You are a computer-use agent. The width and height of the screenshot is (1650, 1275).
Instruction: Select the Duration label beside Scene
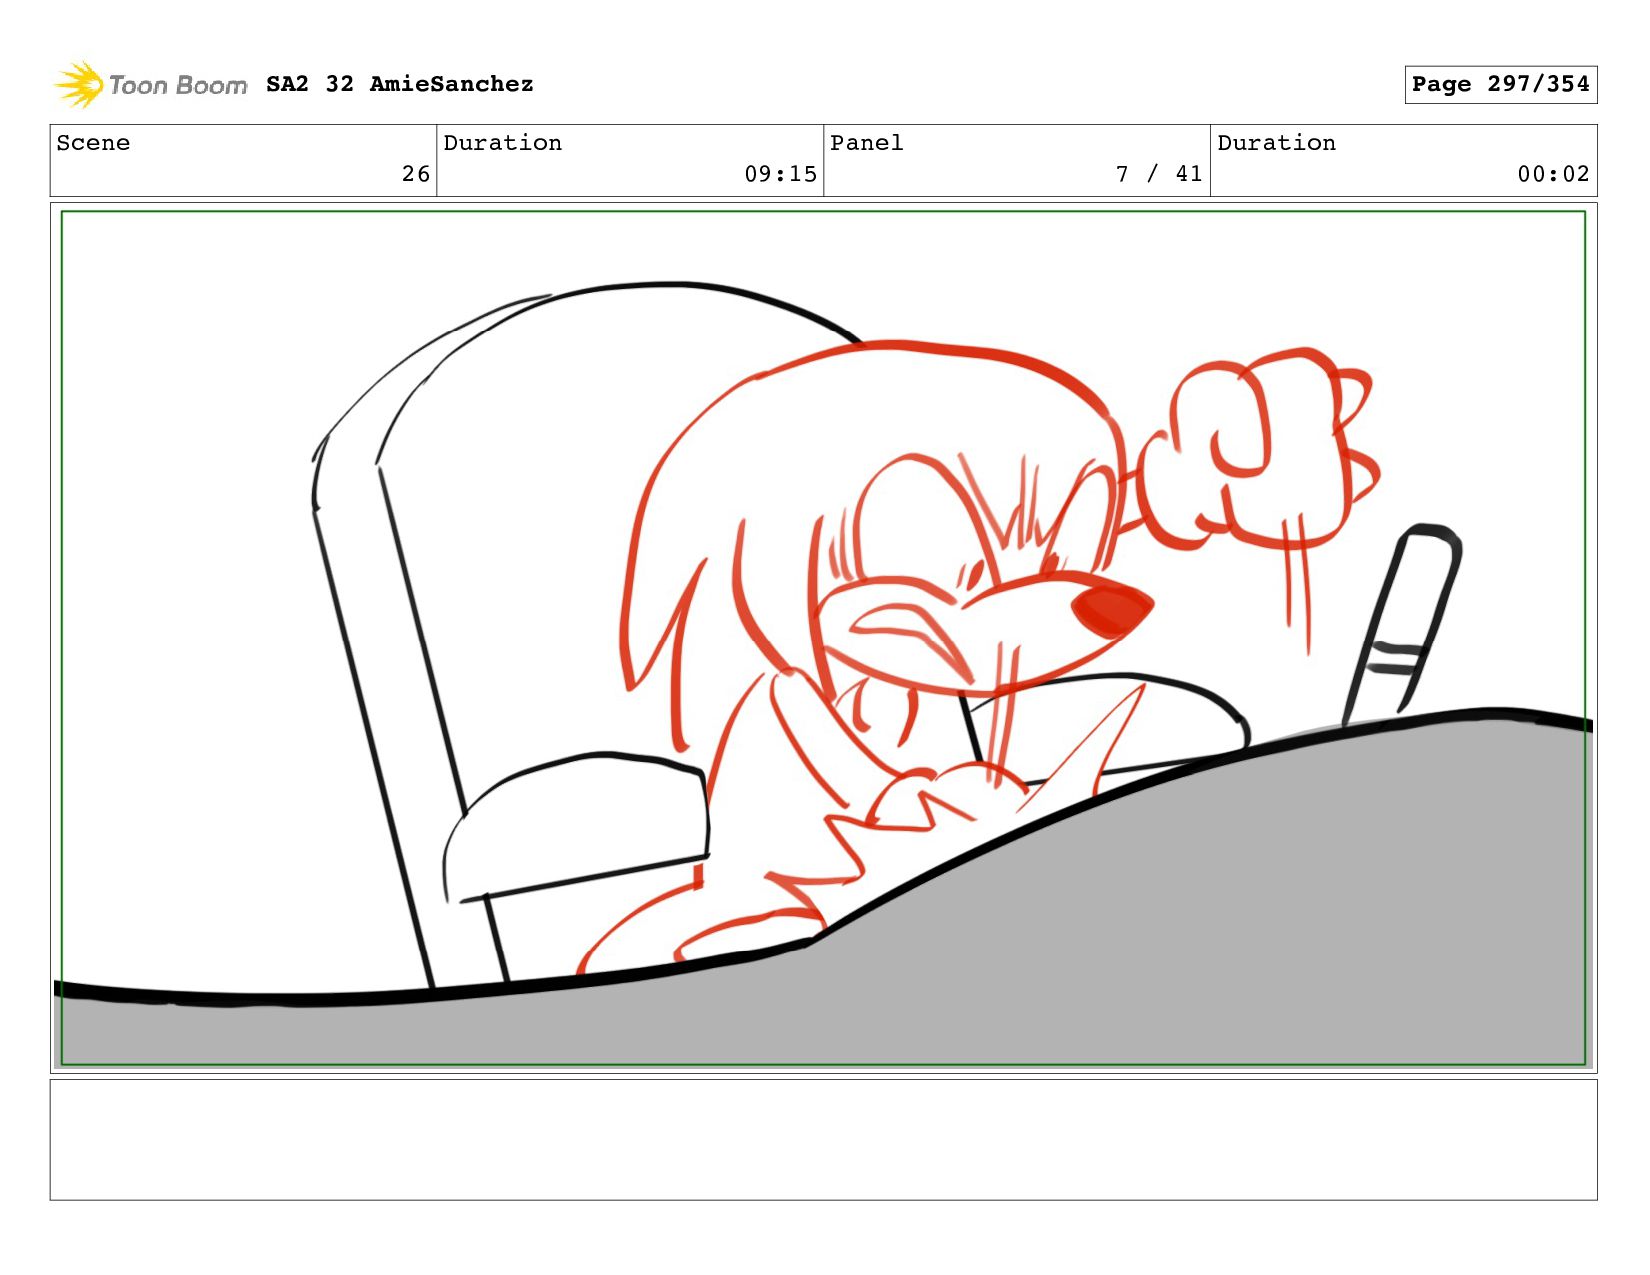(x=502, y=143)
